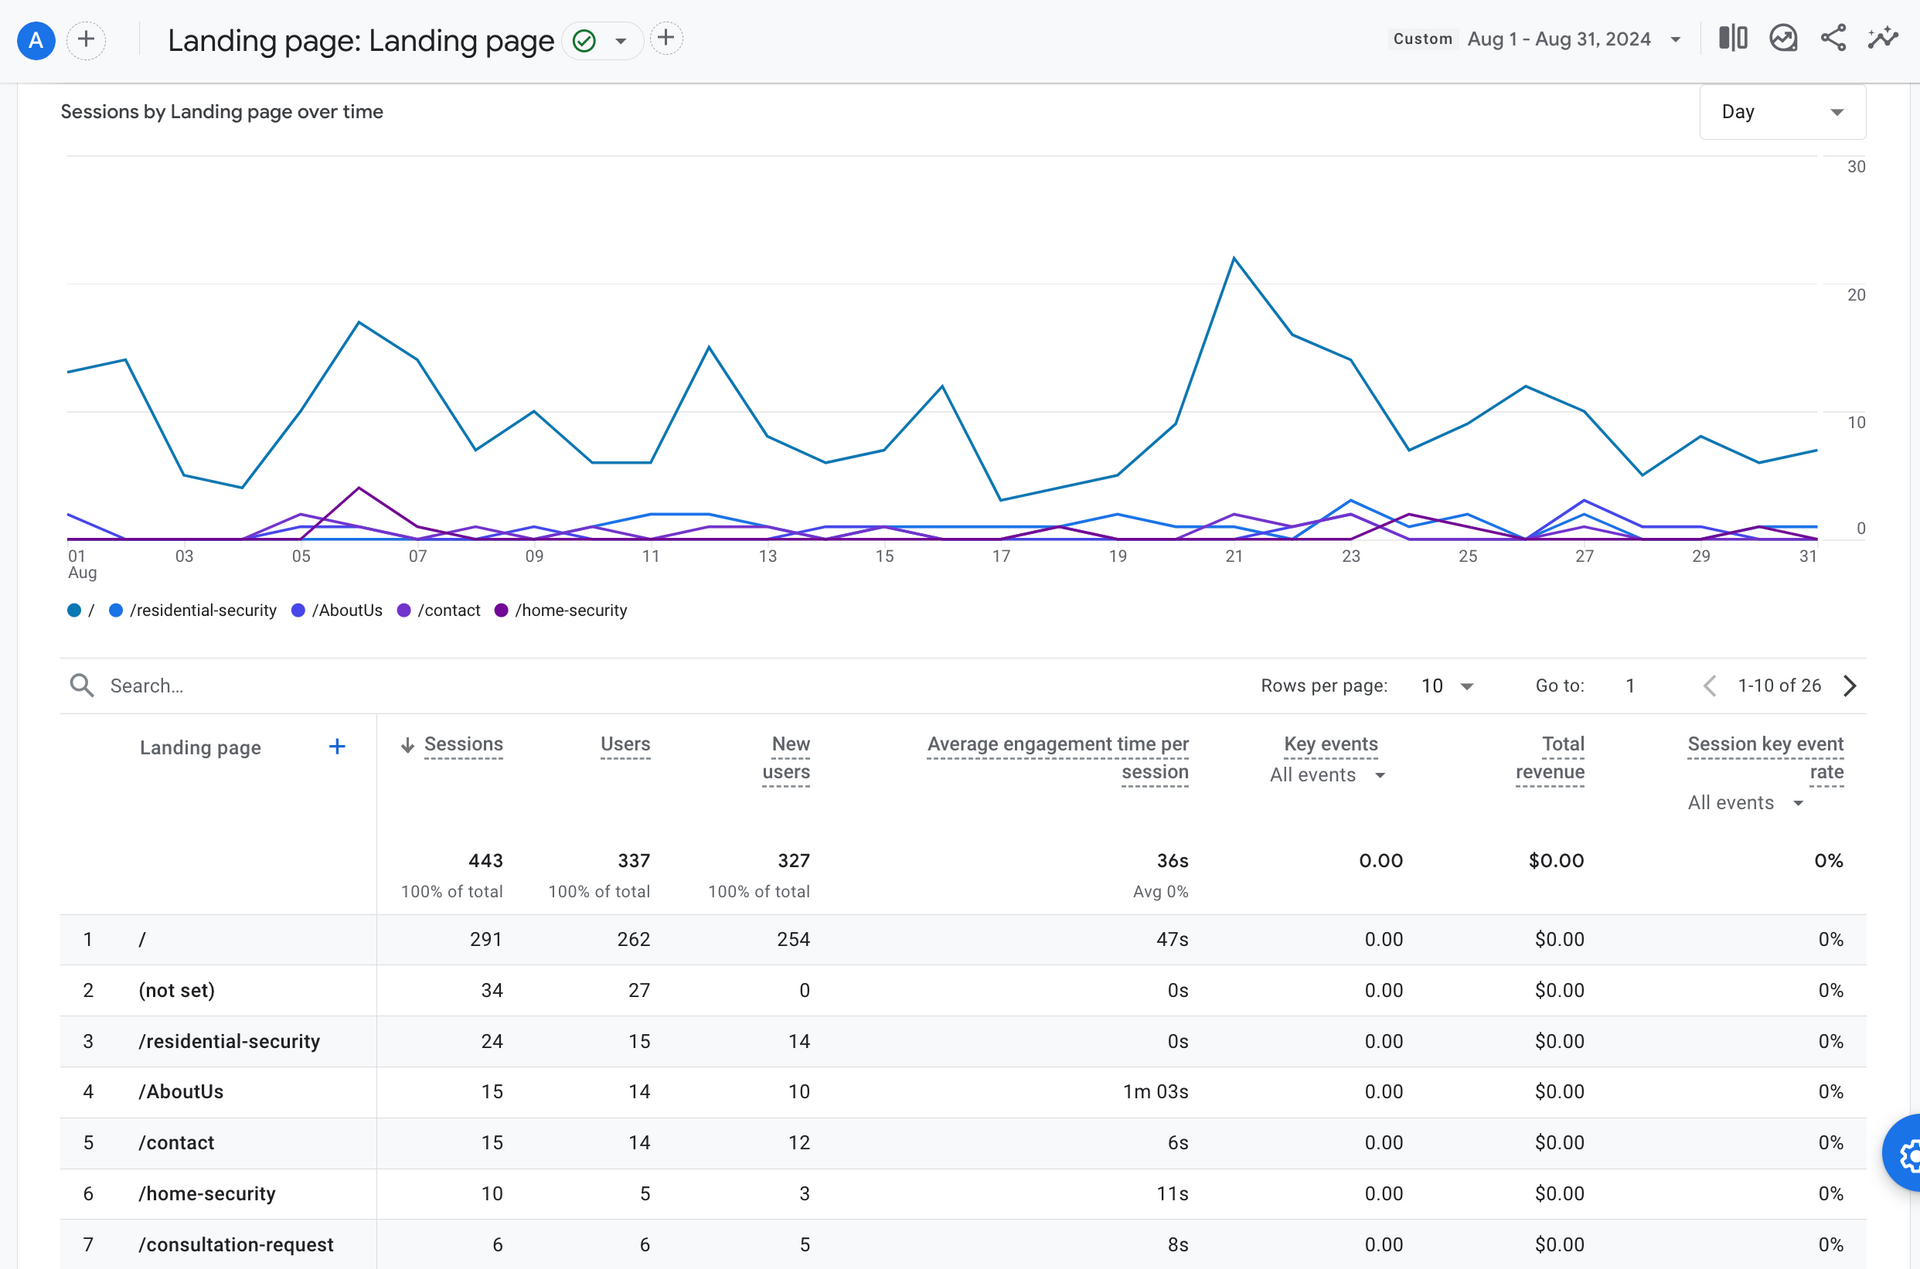Click the edit comparisons icon
The image size is (1920, 1269).
pos(1733,39)
